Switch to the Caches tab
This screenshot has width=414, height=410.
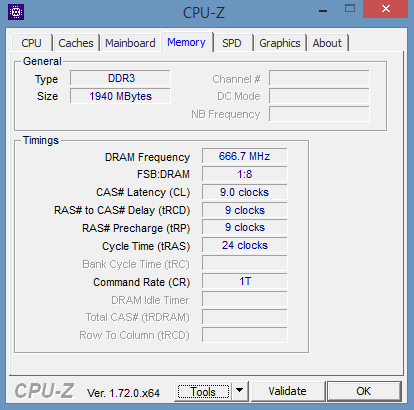point(76,43)
